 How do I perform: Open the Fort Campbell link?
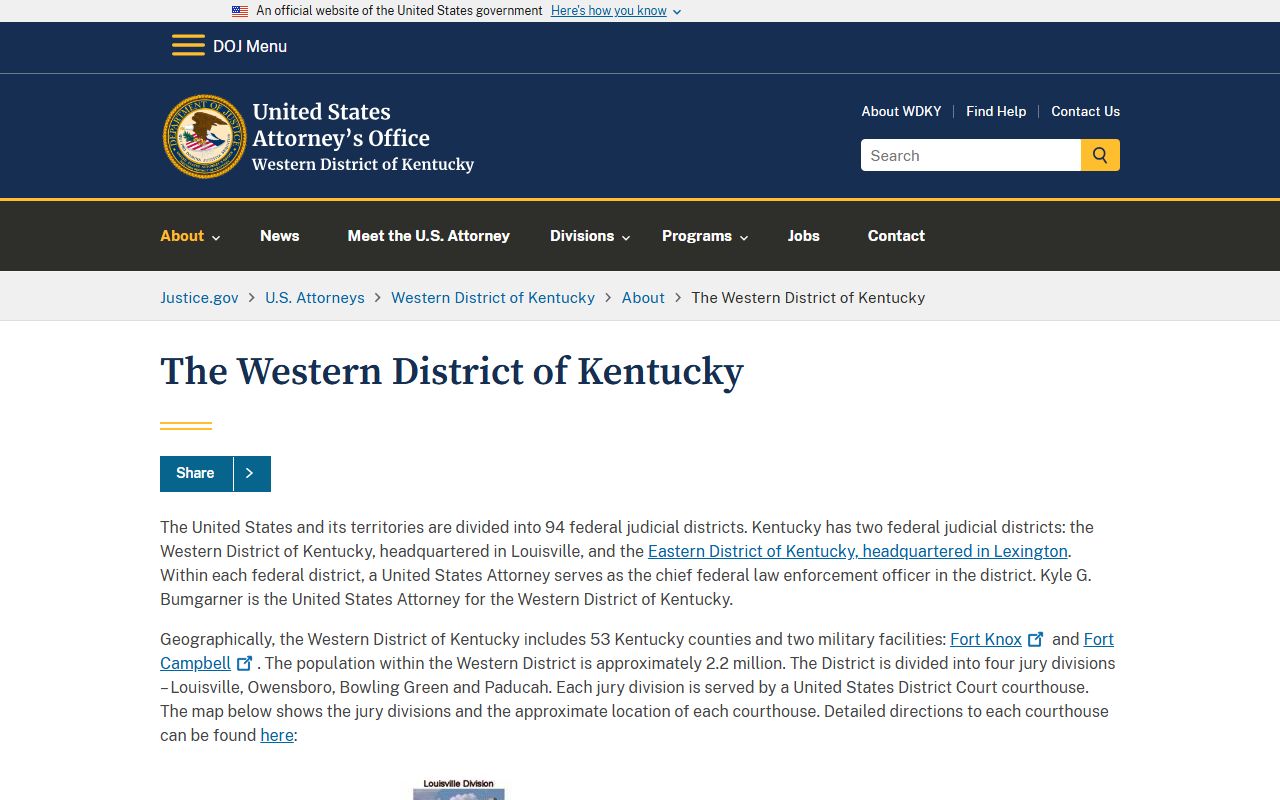click(637, 651)
